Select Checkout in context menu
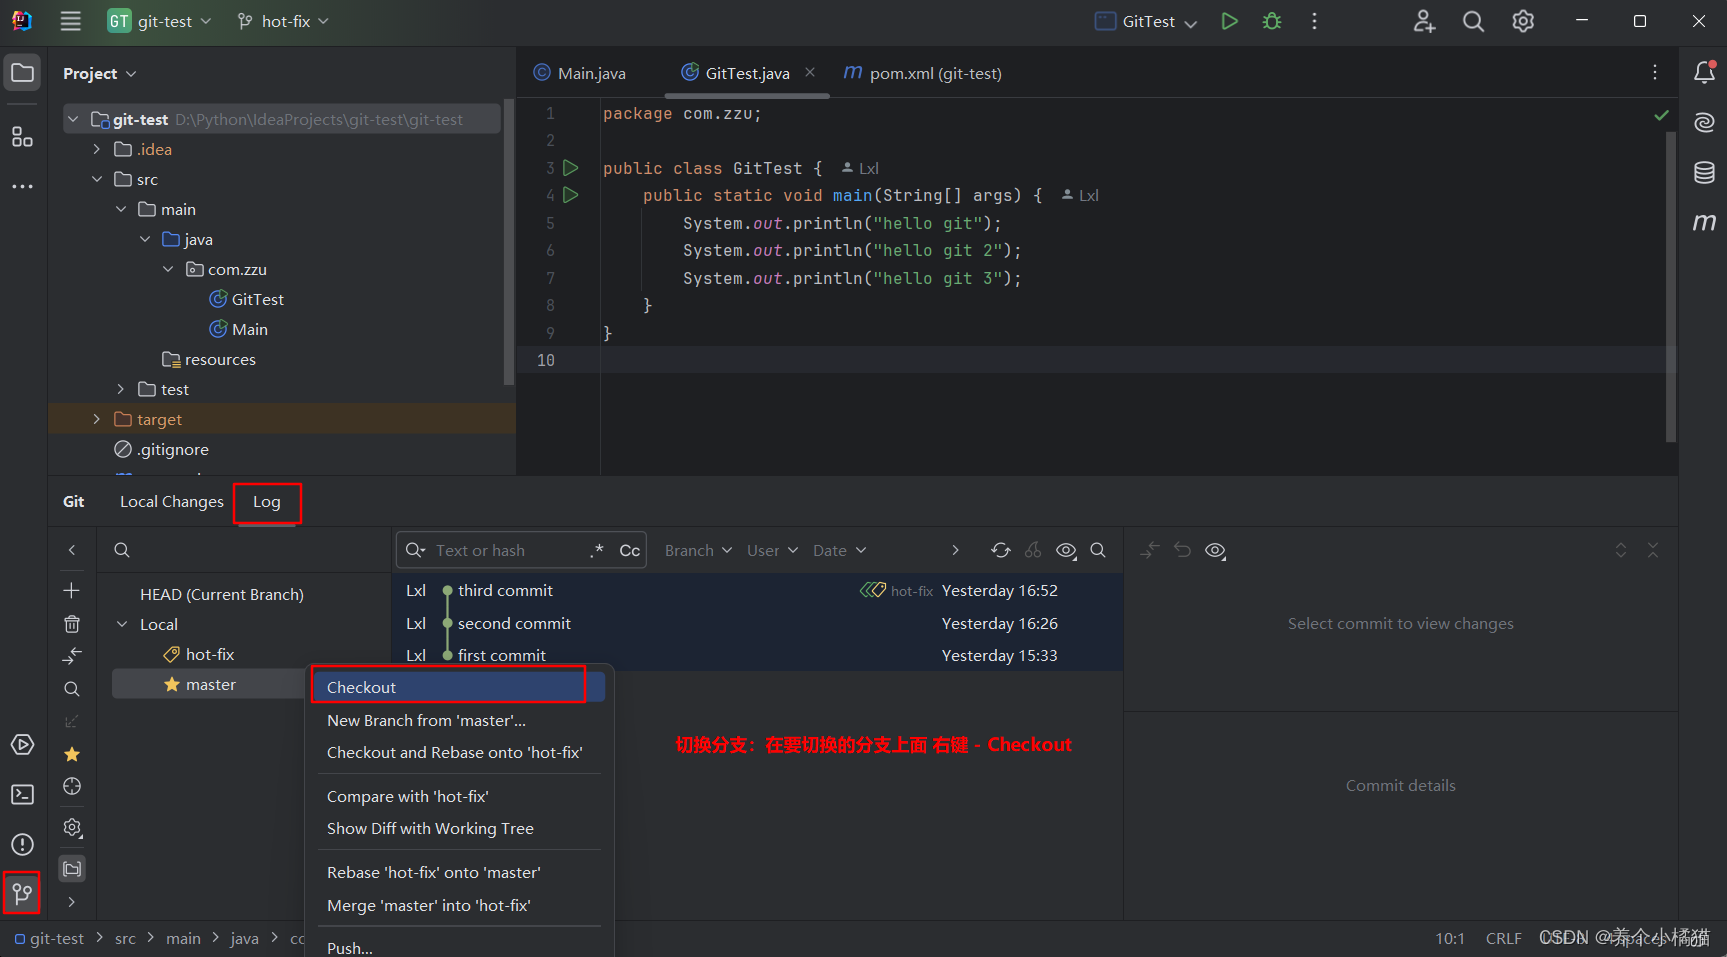This screenshot has height=957, width=1727. point(459,687)
